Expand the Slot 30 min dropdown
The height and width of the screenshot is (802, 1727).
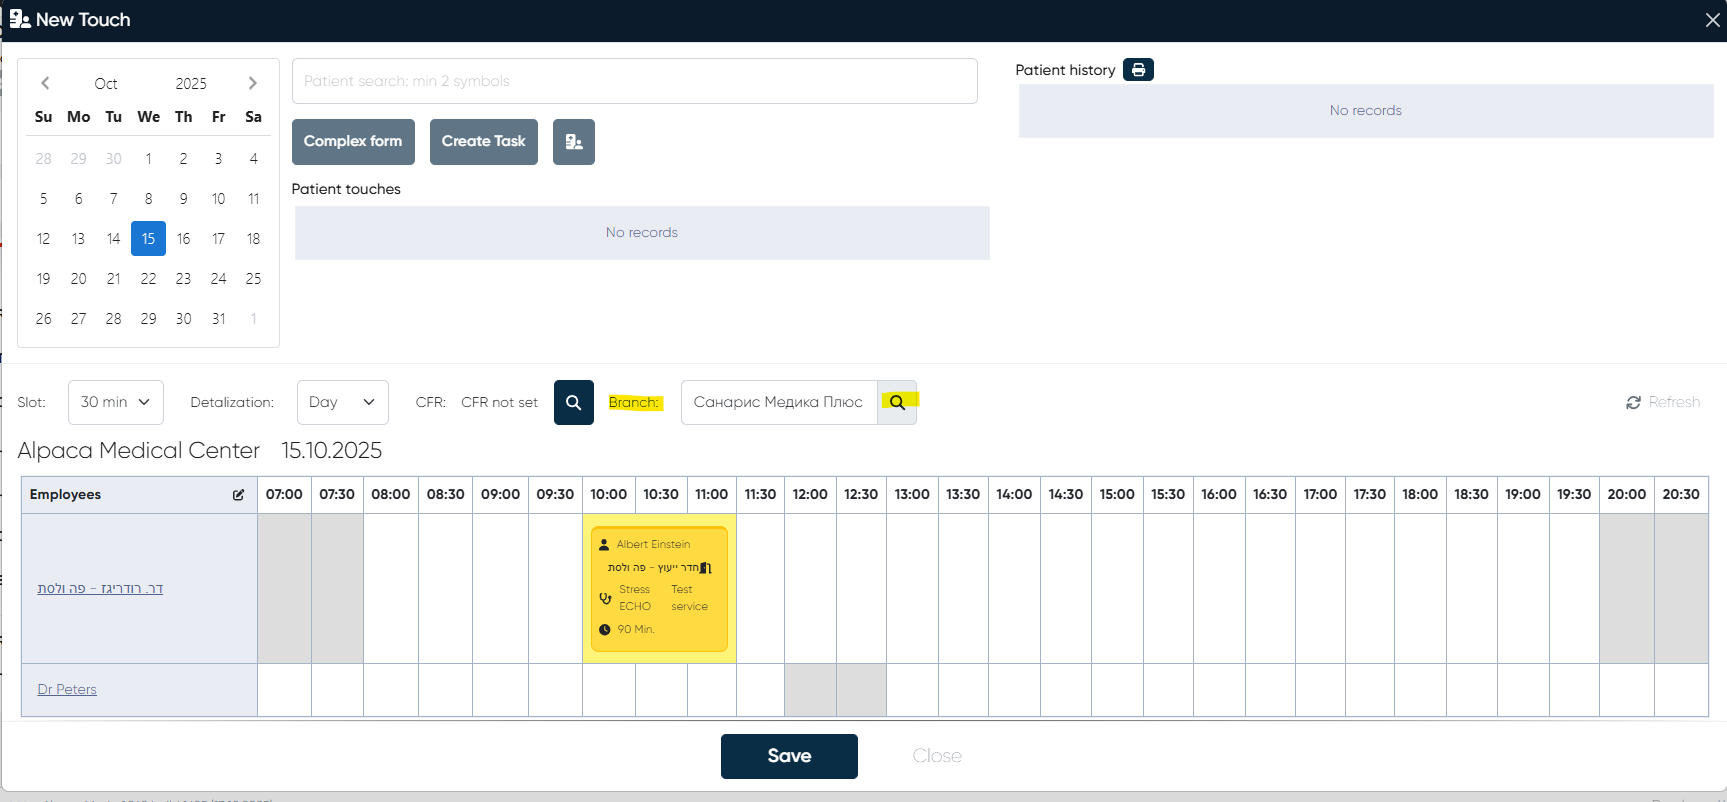[116, 402]
